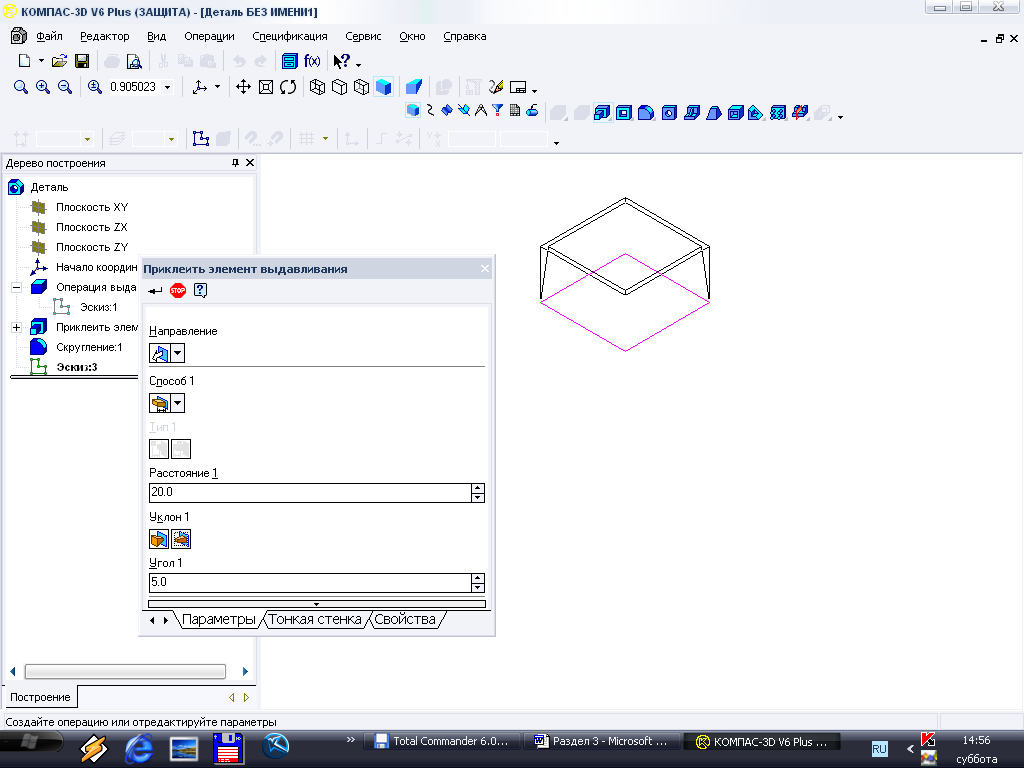Open Internet Explorer from the taskbar
Image resolution: width=1024 pixels, height=768 pixels.
[138, 748]
